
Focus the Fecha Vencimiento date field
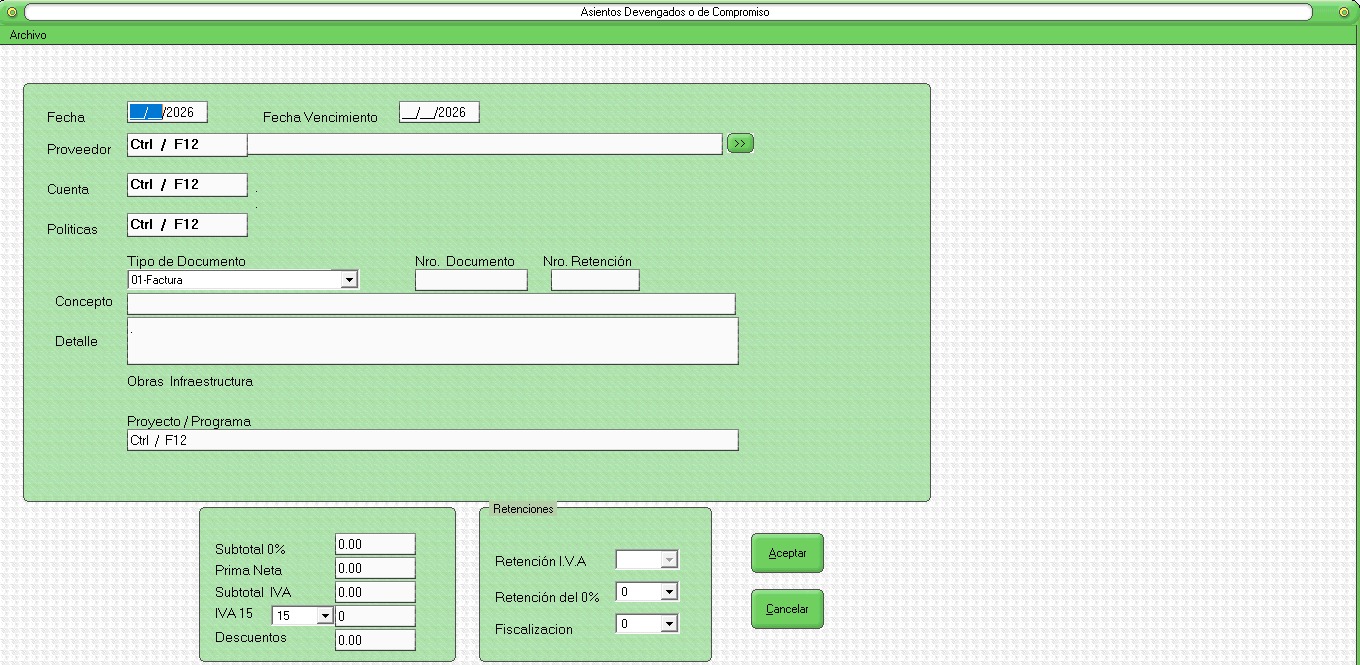439,113
